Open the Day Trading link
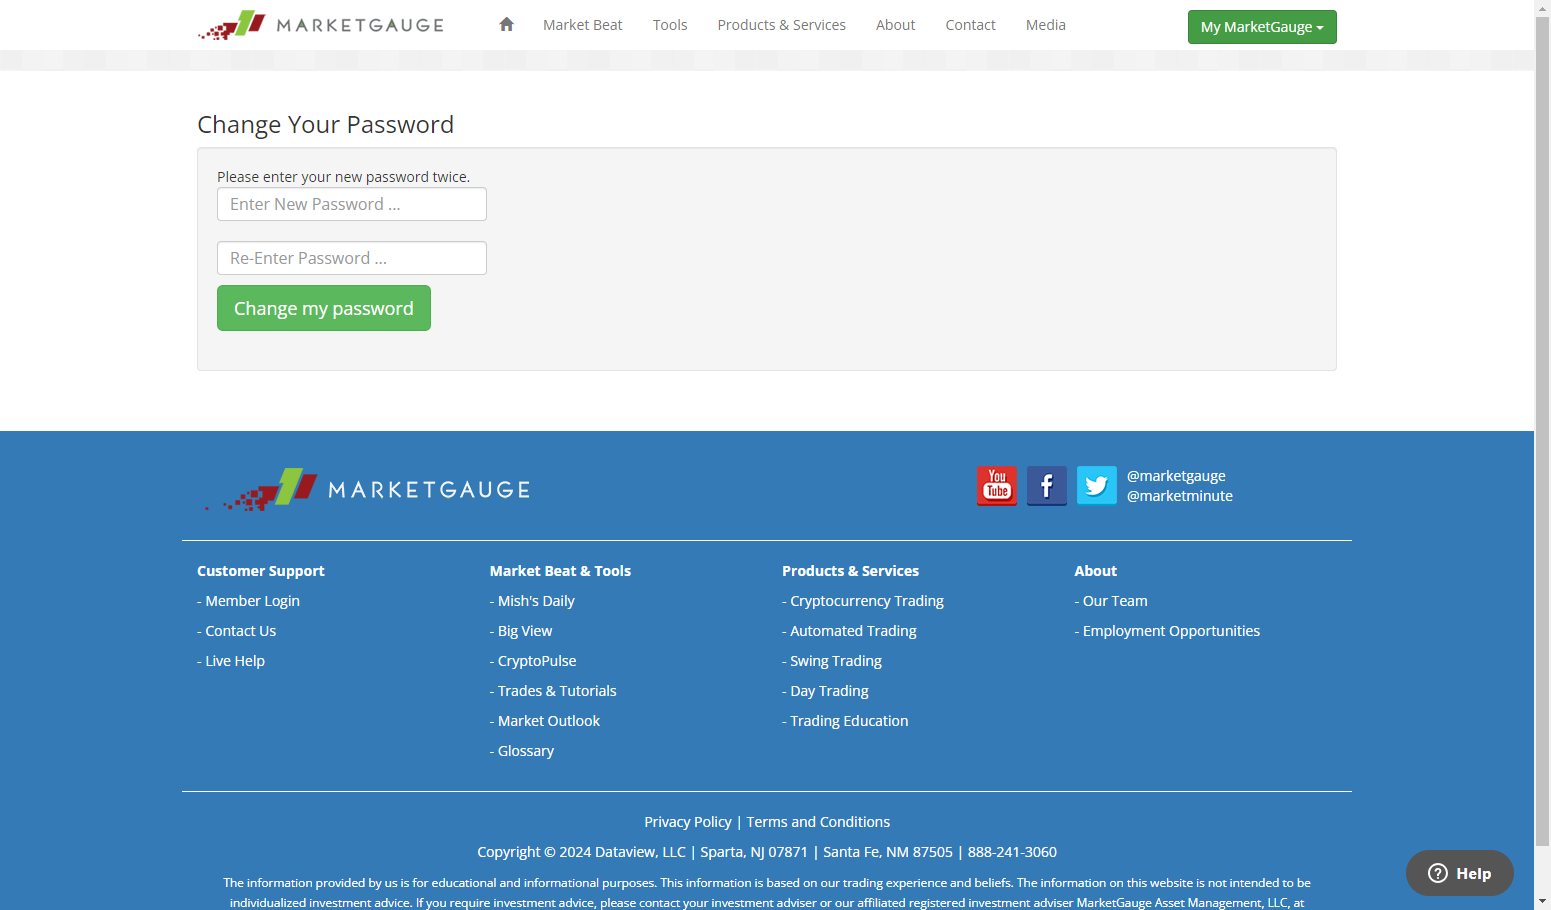Viewport: 1551px width, 910px height. tap(829, 691)
